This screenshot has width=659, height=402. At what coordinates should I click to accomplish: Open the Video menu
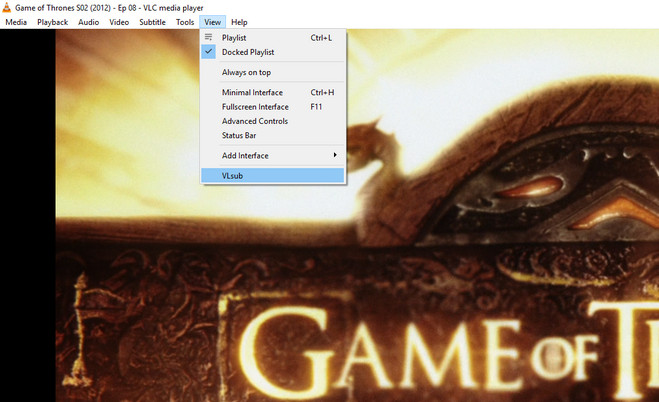tap(119, 22)
